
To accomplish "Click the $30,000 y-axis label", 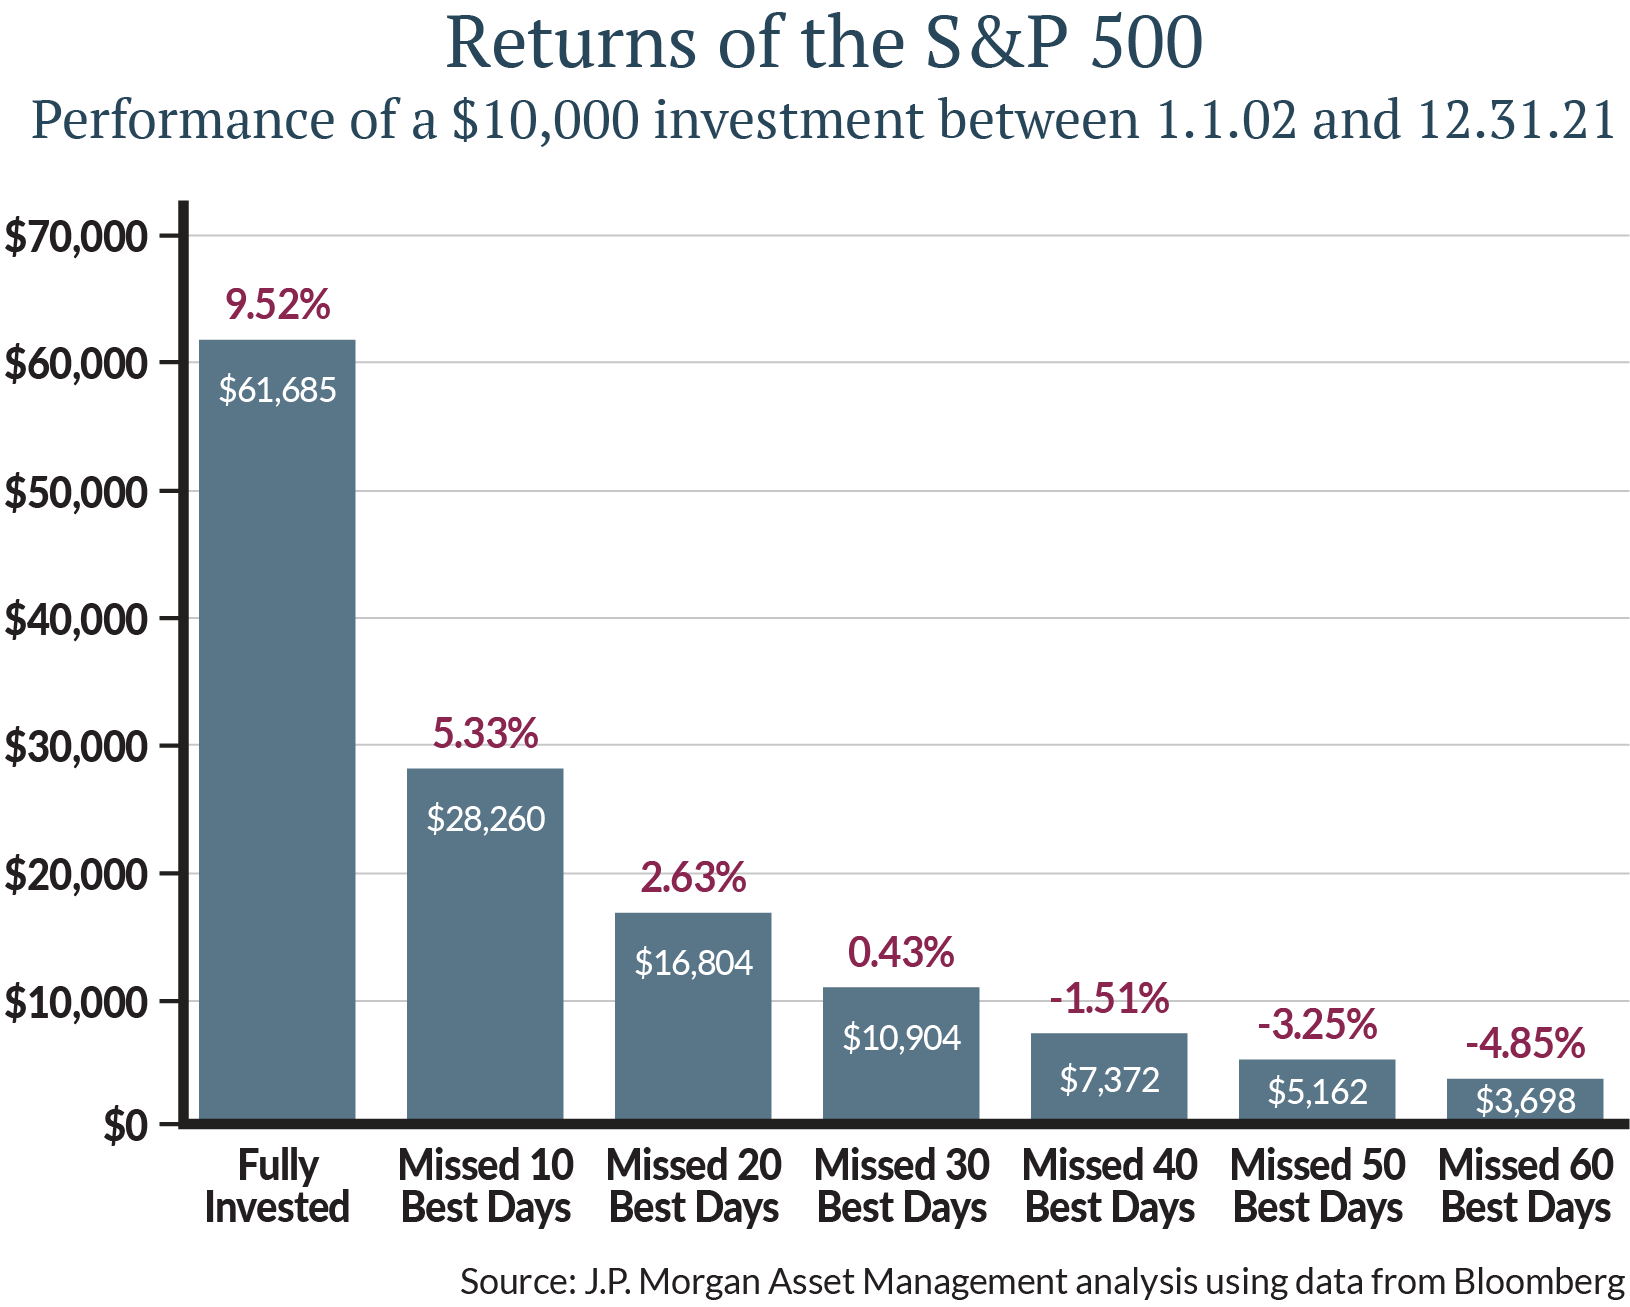I will (76, 746).
